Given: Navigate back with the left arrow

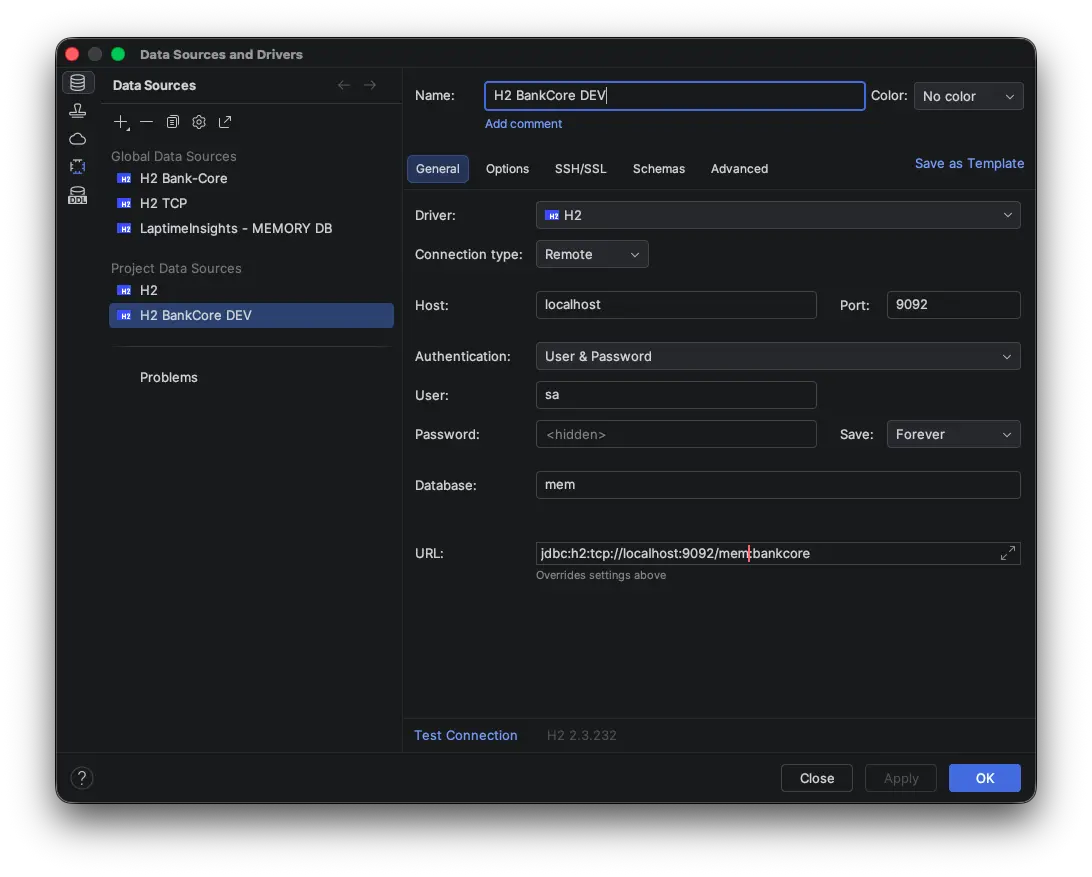Looking at the screenshot, I should 343,85.
